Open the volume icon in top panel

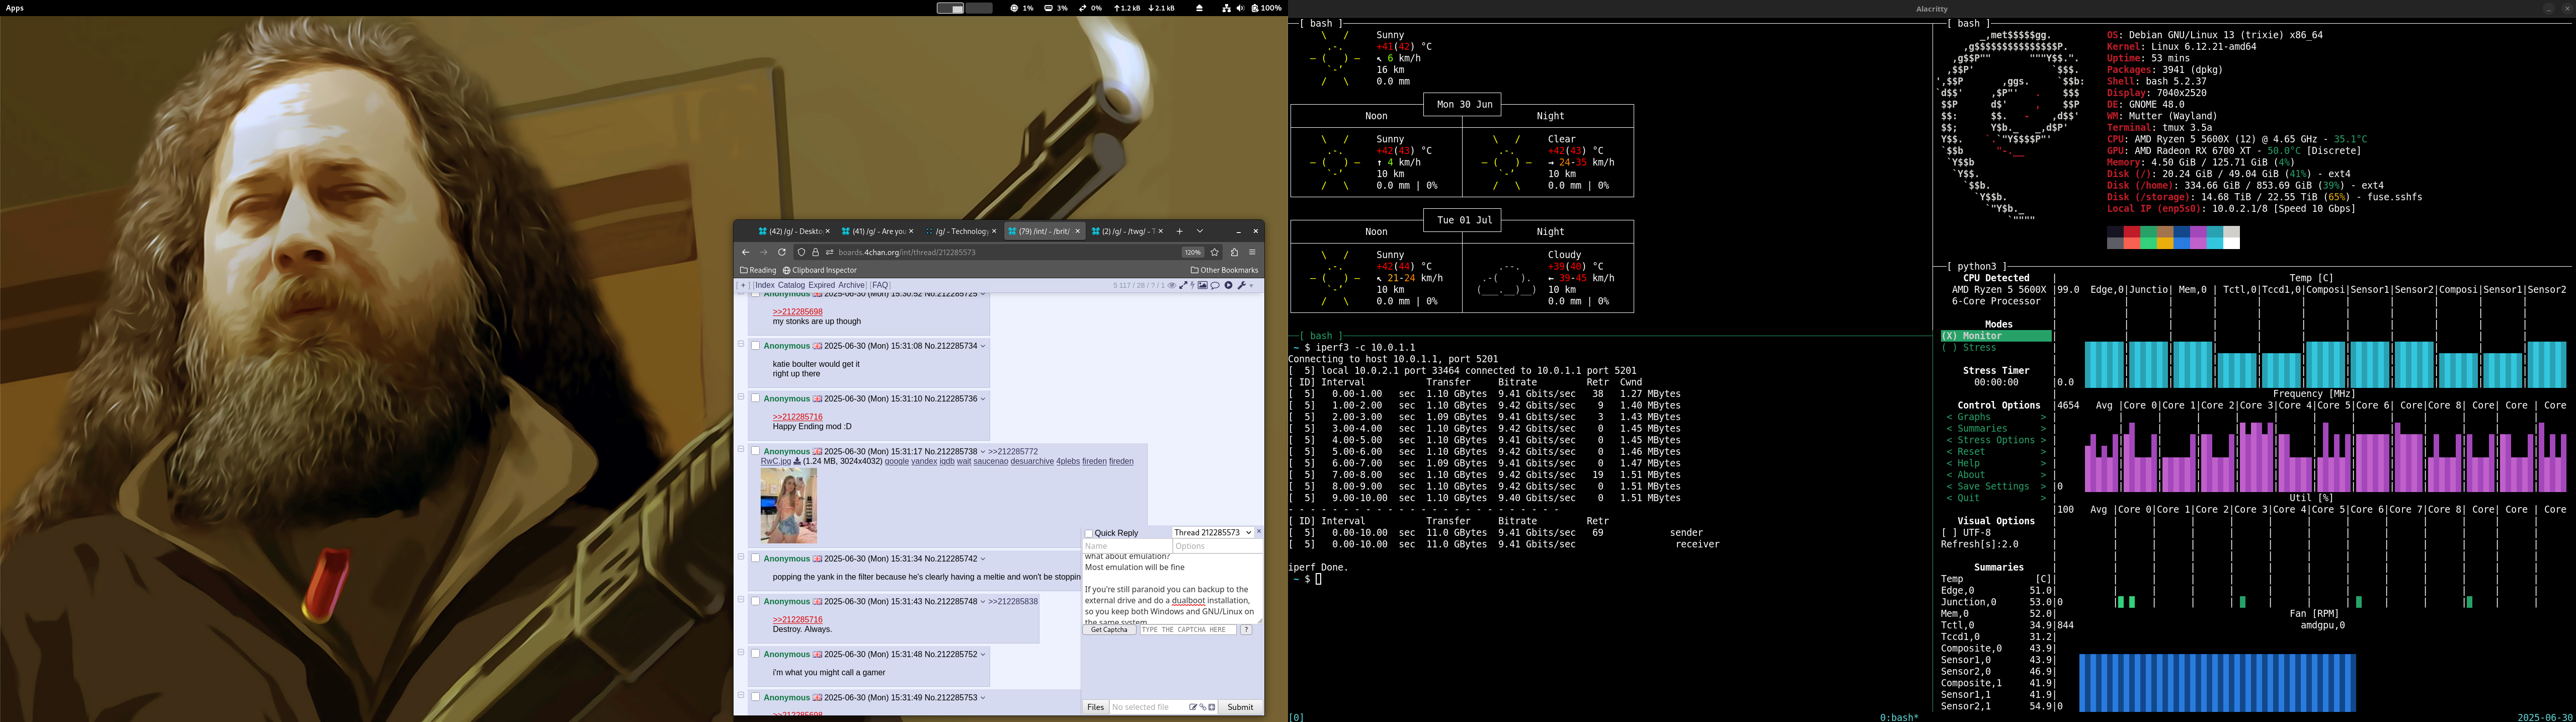(x=1240, y=8)
